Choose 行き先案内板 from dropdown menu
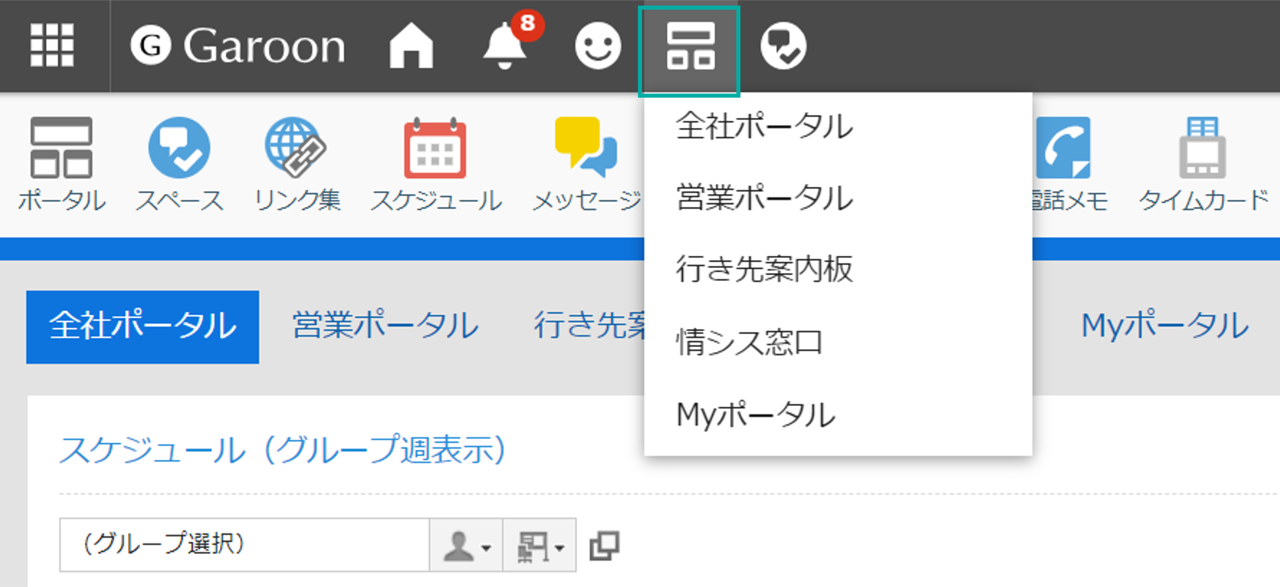Screen dimensions: 1280x587 pyautogui.click(x=838, y=270)
